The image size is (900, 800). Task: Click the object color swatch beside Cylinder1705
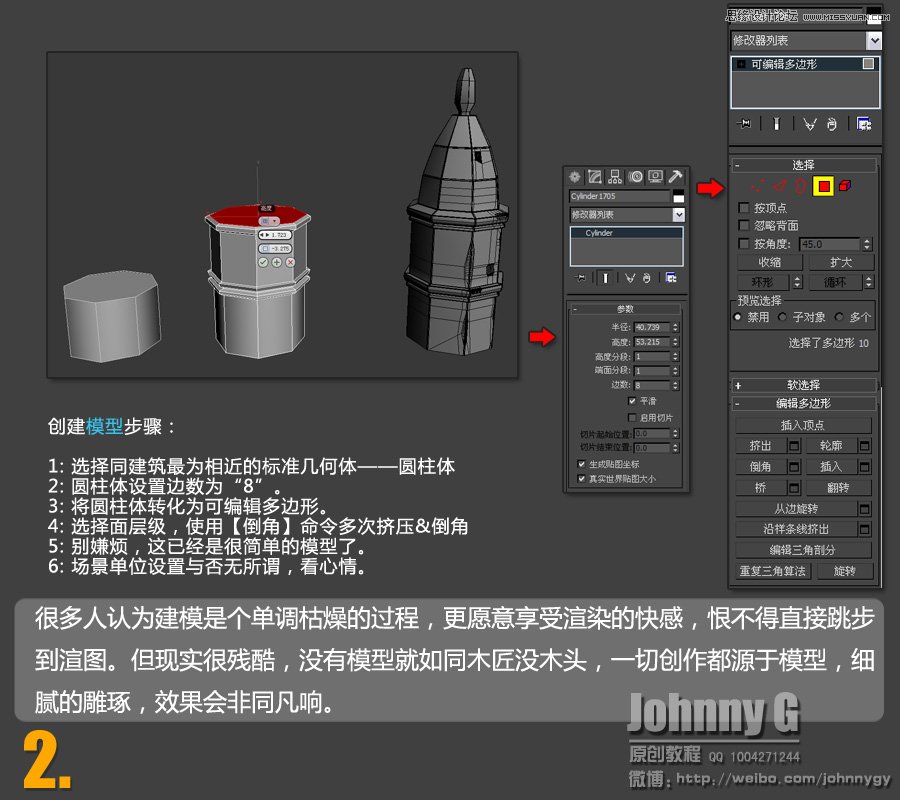[679, 195]
